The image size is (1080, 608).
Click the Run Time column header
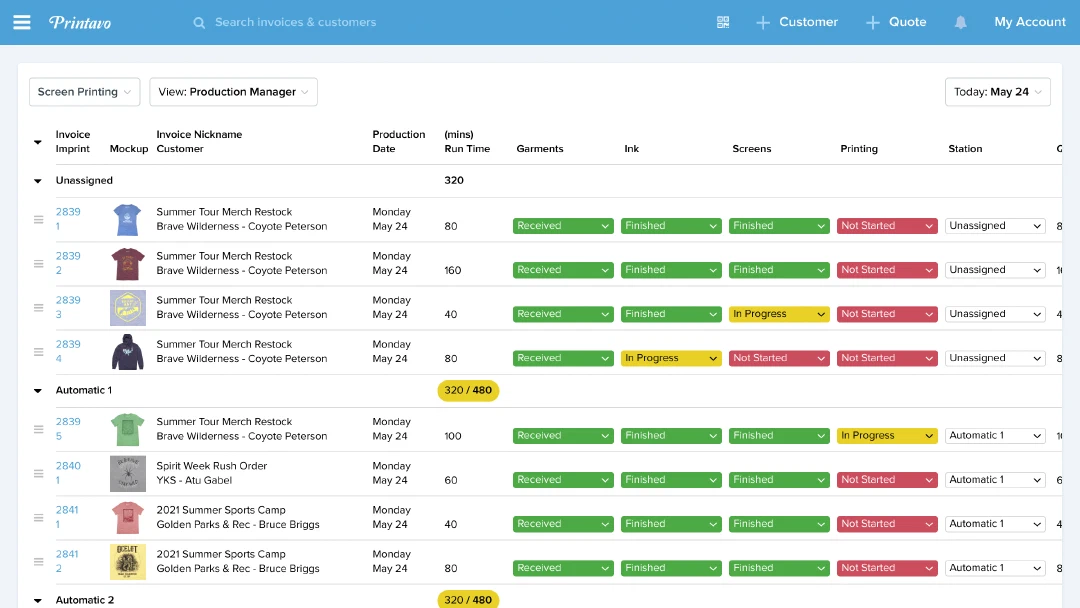[467, 141]
